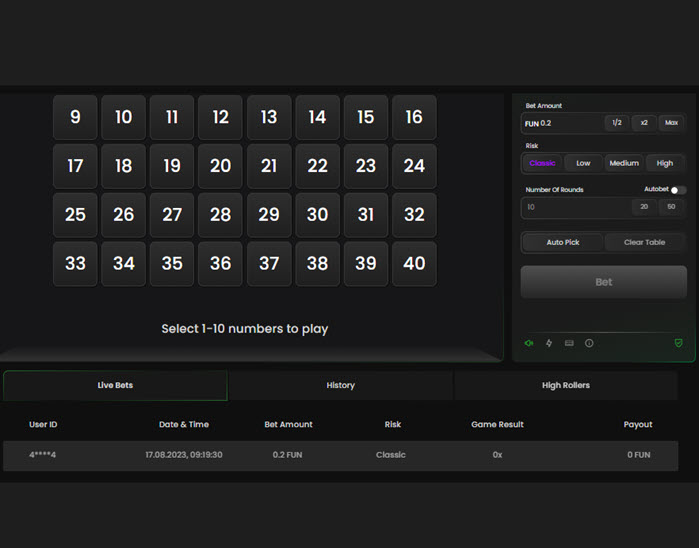Toggle the Autobet switch

(x=678, y=190)
